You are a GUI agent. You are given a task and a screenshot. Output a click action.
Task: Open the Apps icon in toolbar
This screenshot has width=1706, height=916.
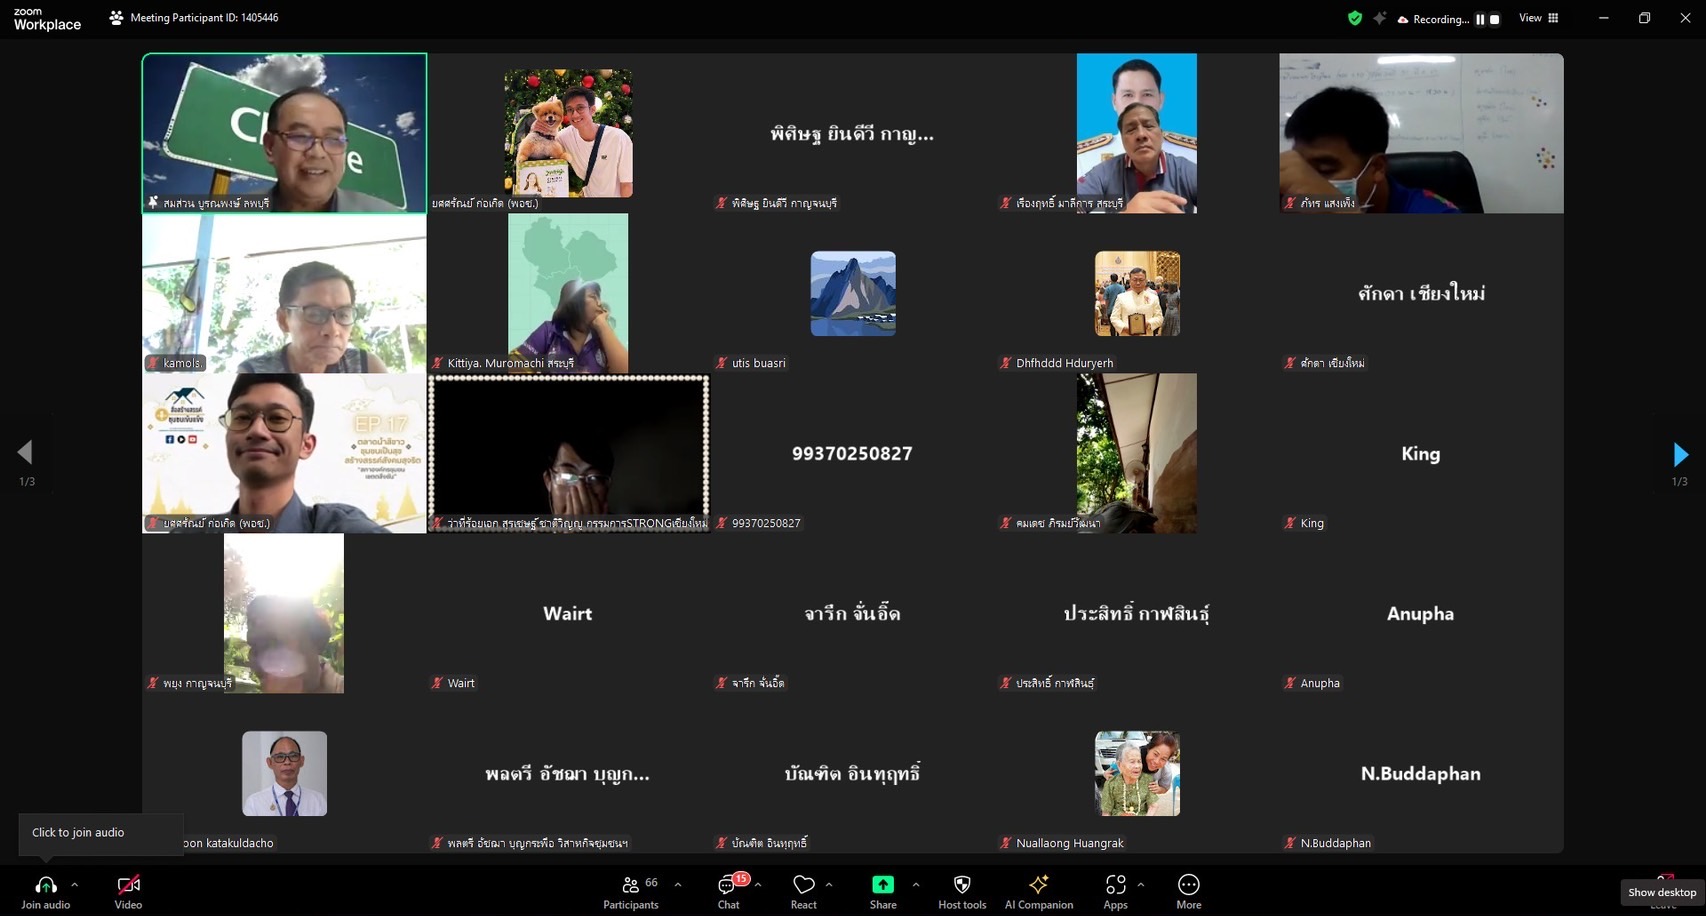tap(1115, 885)
